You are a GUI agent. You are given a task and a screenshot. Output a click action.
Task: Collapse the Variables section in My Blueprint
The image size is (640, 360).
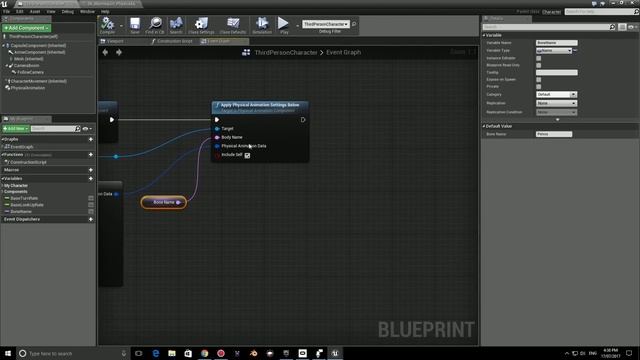tap(2, 178)
